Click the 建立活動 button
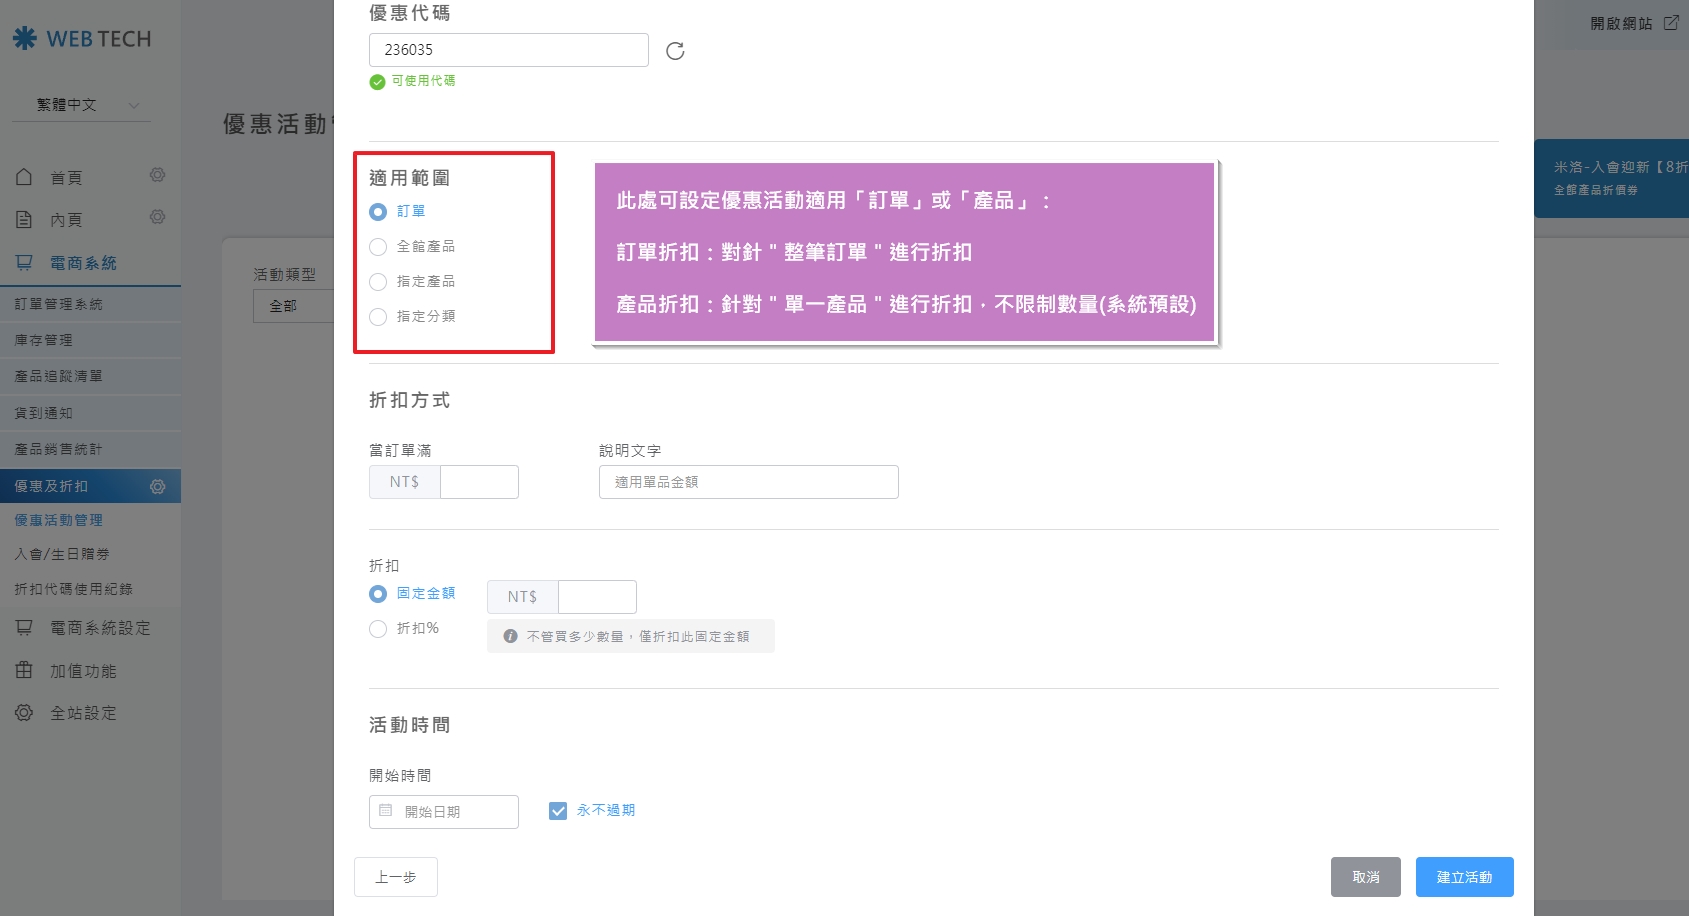The width and height of the screenshot is (1689, 916). coord(1463,877)
